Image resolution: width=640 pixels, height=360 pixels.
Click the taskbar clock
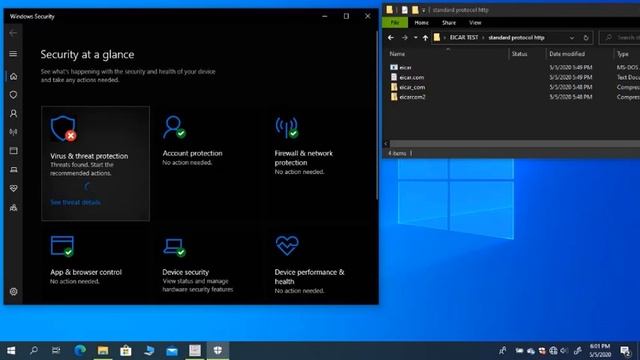coord(600,351)
